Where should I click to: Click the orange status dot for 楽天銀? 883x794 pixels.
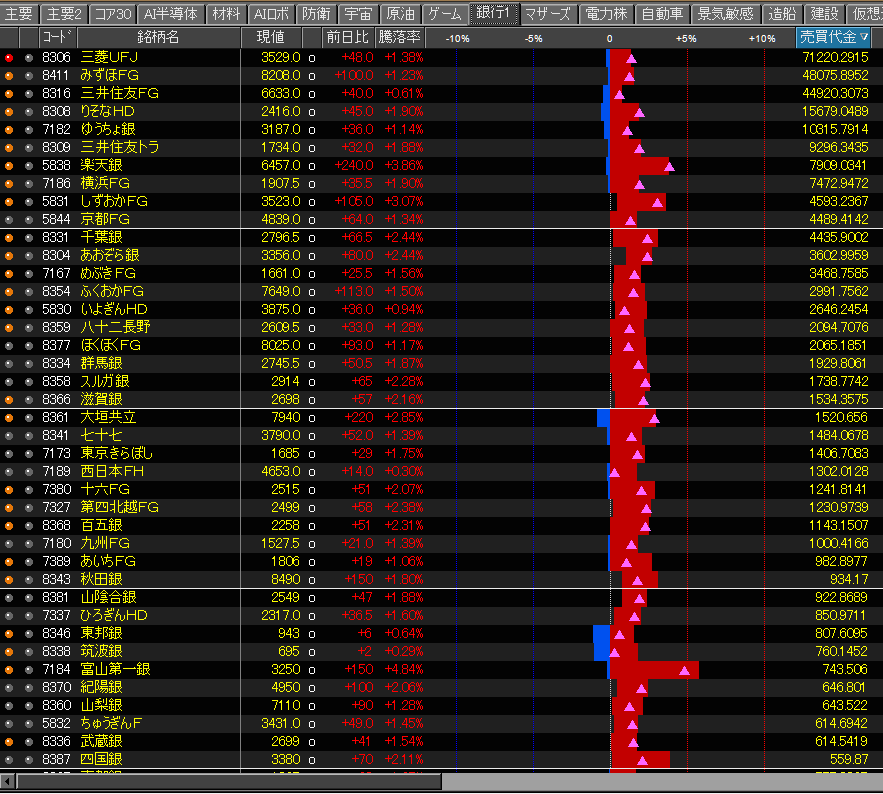click(x=9, y=166)
